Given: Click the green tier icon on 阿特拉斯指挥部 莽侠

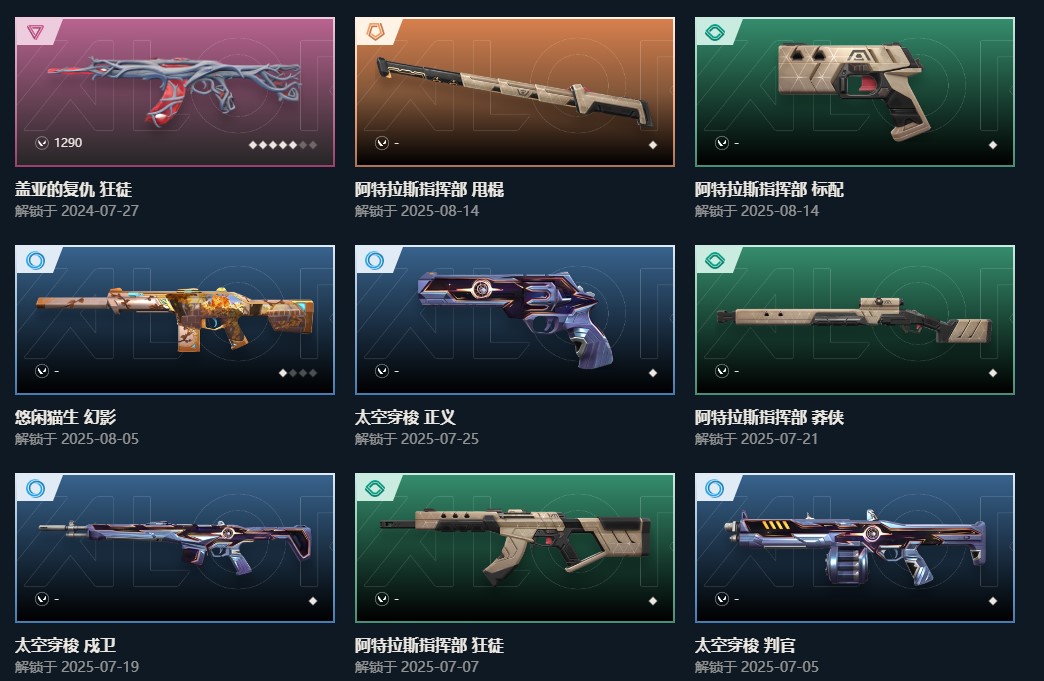Looking at the screenshot, I should pos(715,260).
